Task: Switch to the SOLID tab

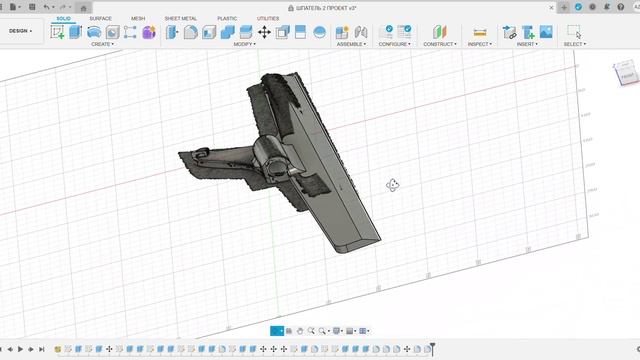Action: [x=64, y=18]
